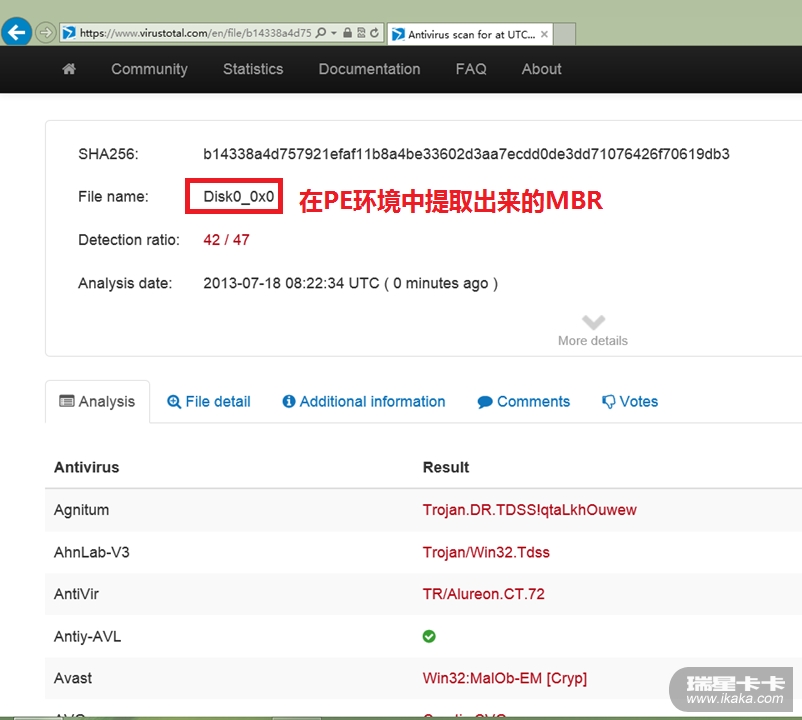This screenshot has width=802, height=720.
Task: Click the refresh page icon
Action: (x=374, y=33)
